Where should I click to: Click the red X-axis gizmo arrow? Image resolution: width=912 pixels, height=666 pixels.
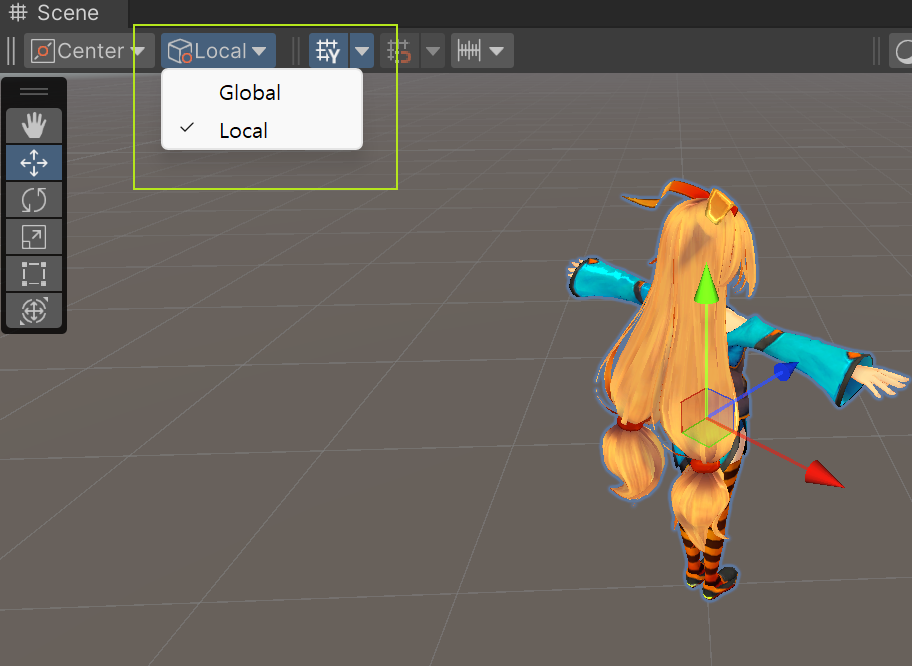click(823, 473)
